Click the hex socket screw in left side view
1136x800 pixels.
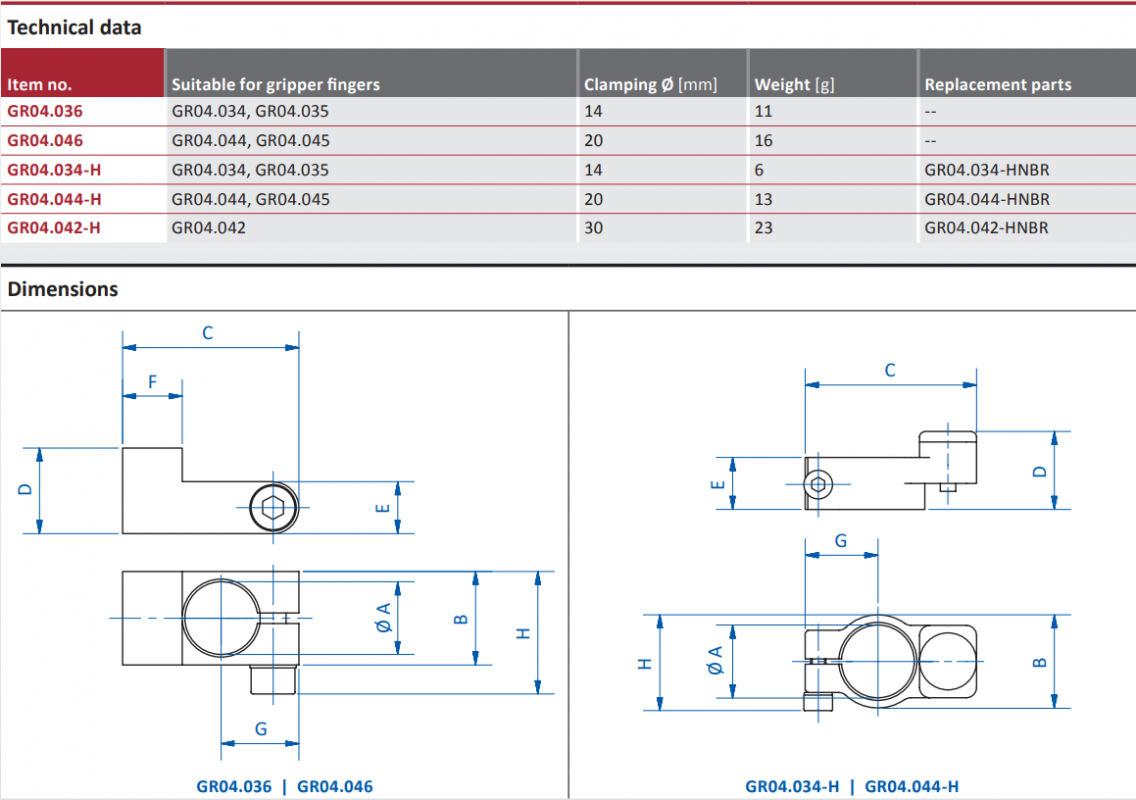pos(273,508)
